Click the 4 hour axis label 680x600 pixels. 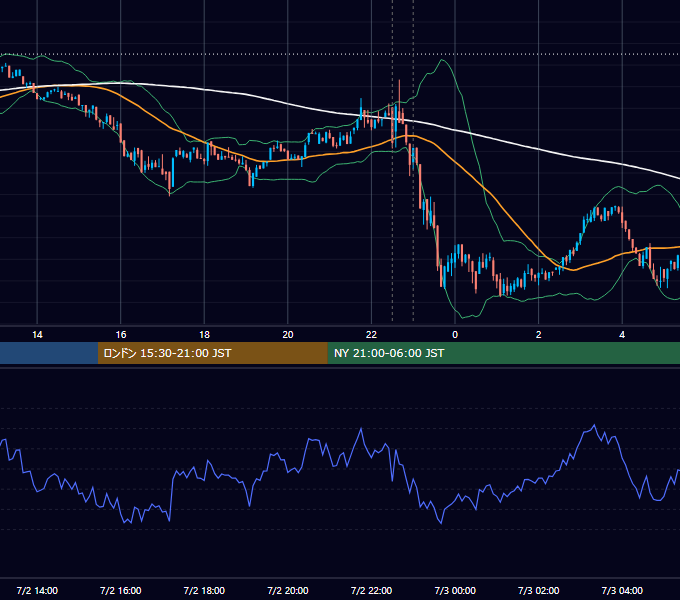(622, 335)
